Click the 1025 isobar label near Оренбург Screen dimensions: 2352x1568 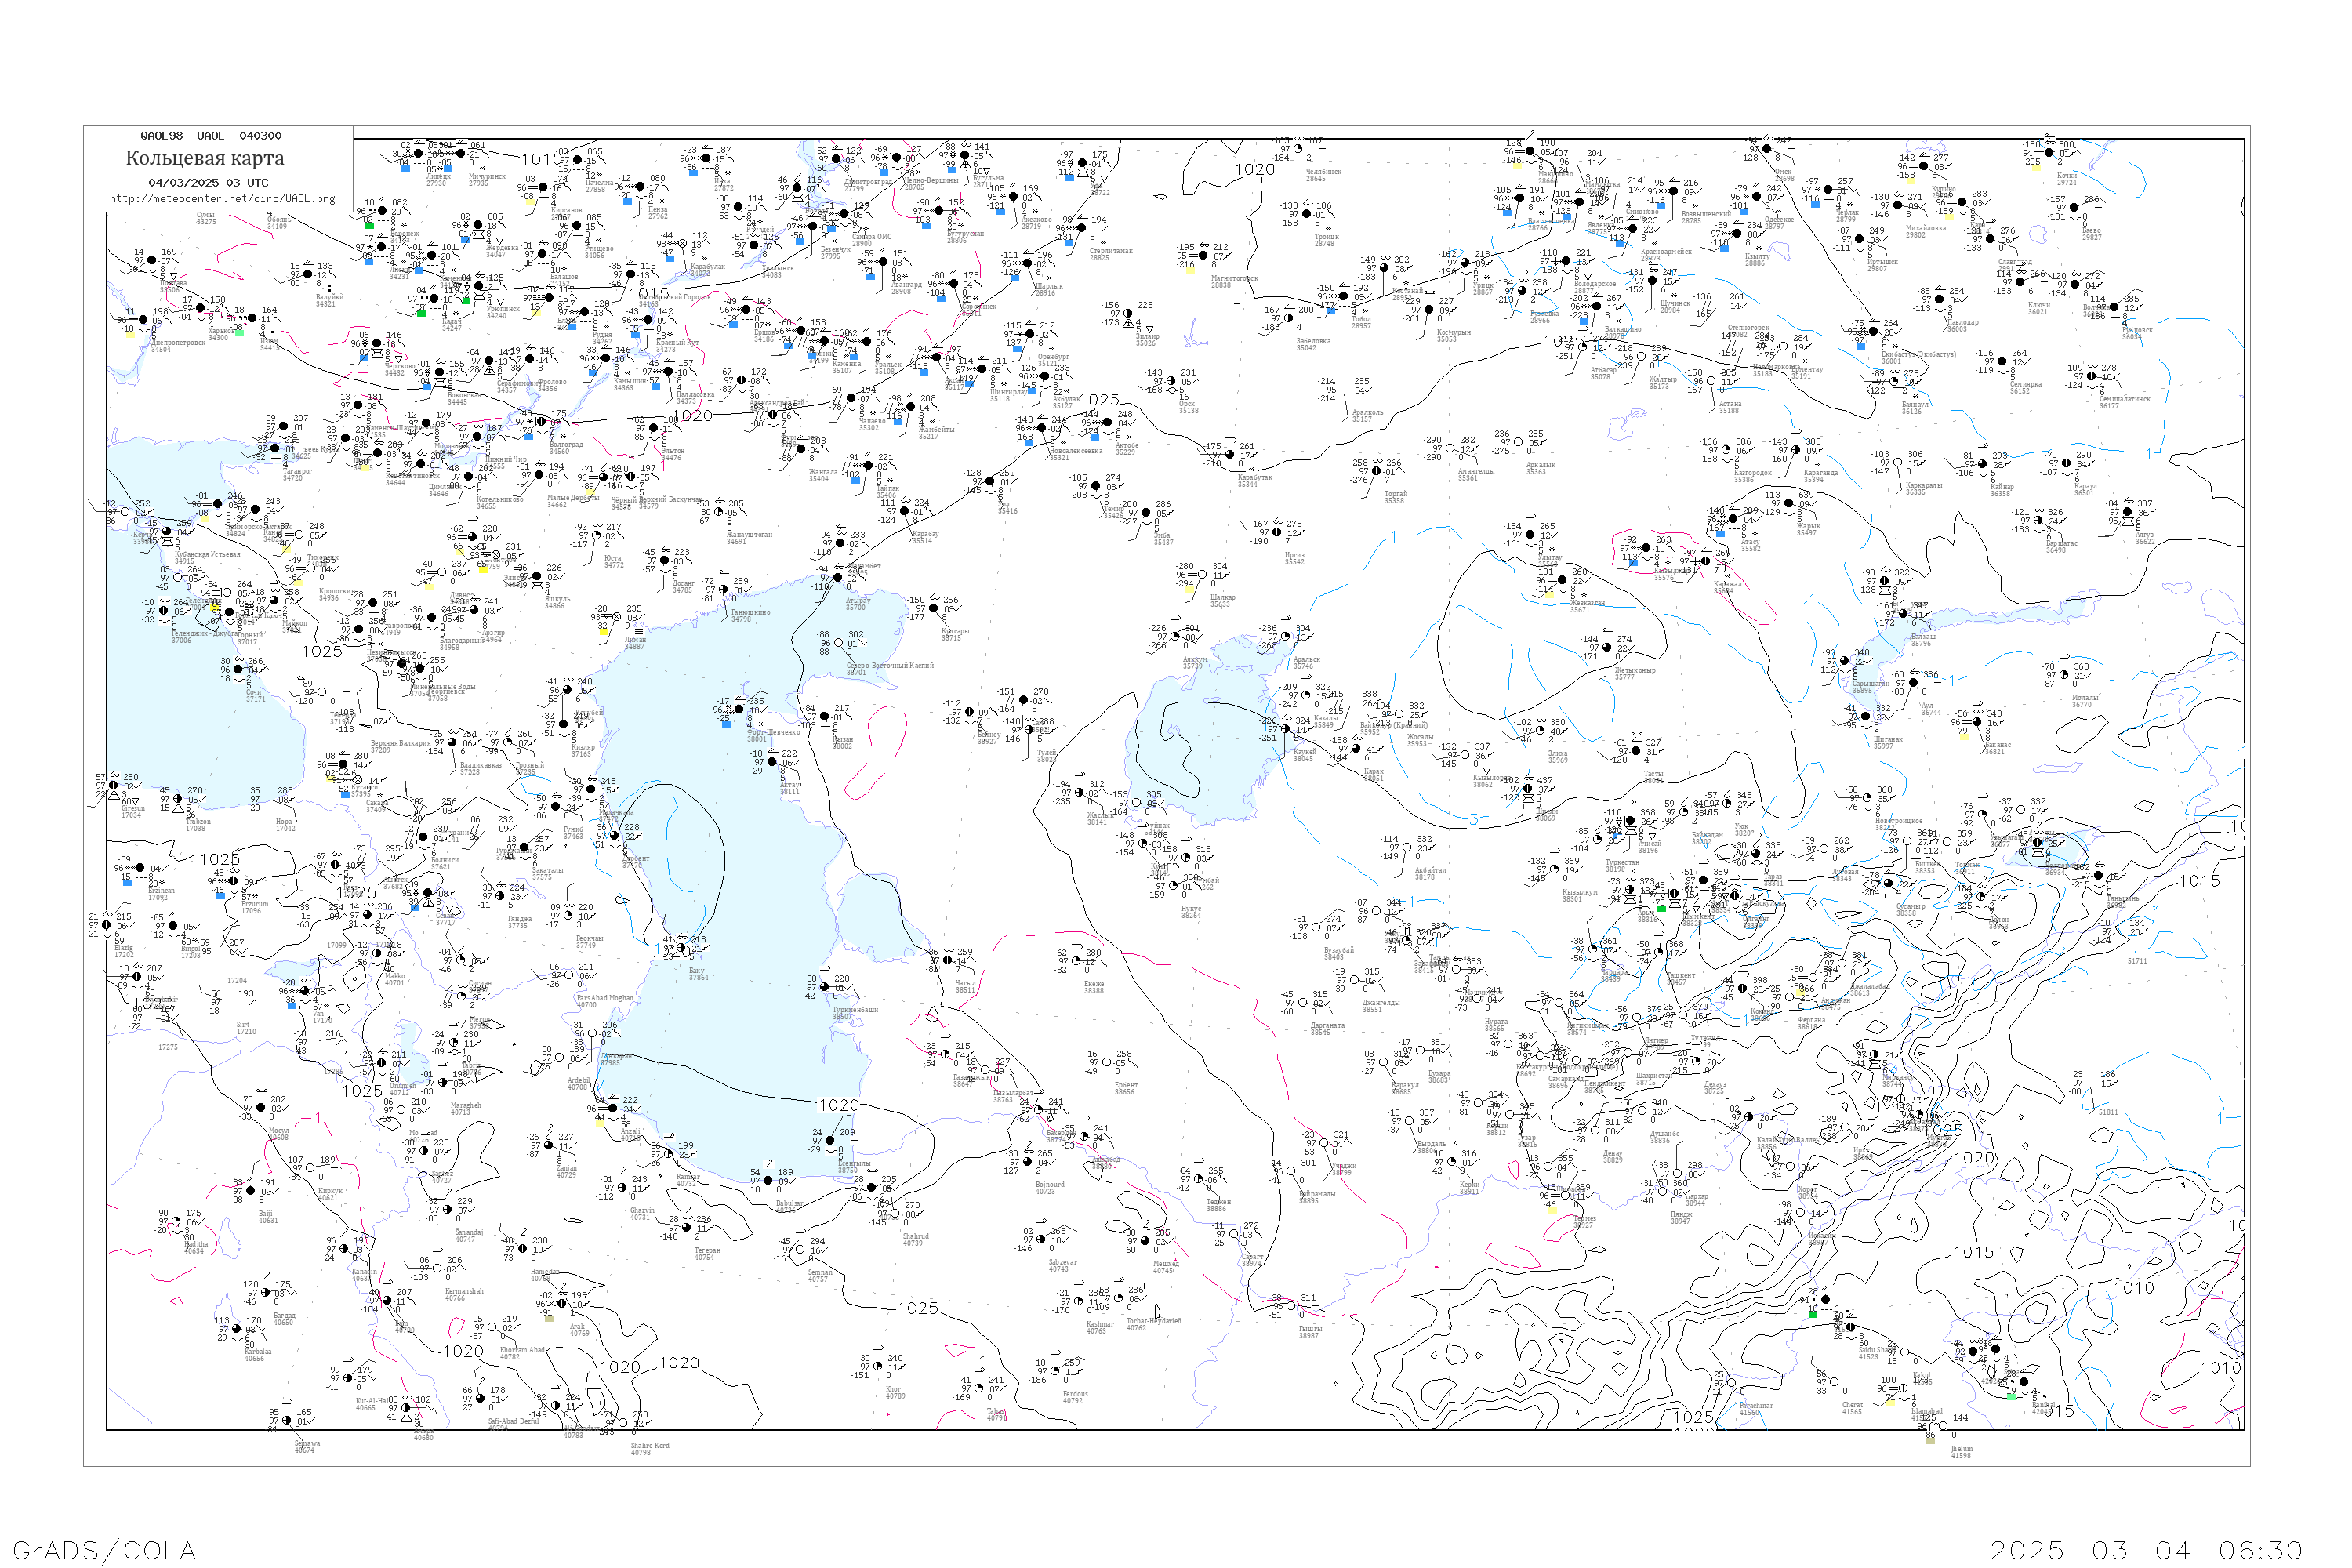[1099, 400]
